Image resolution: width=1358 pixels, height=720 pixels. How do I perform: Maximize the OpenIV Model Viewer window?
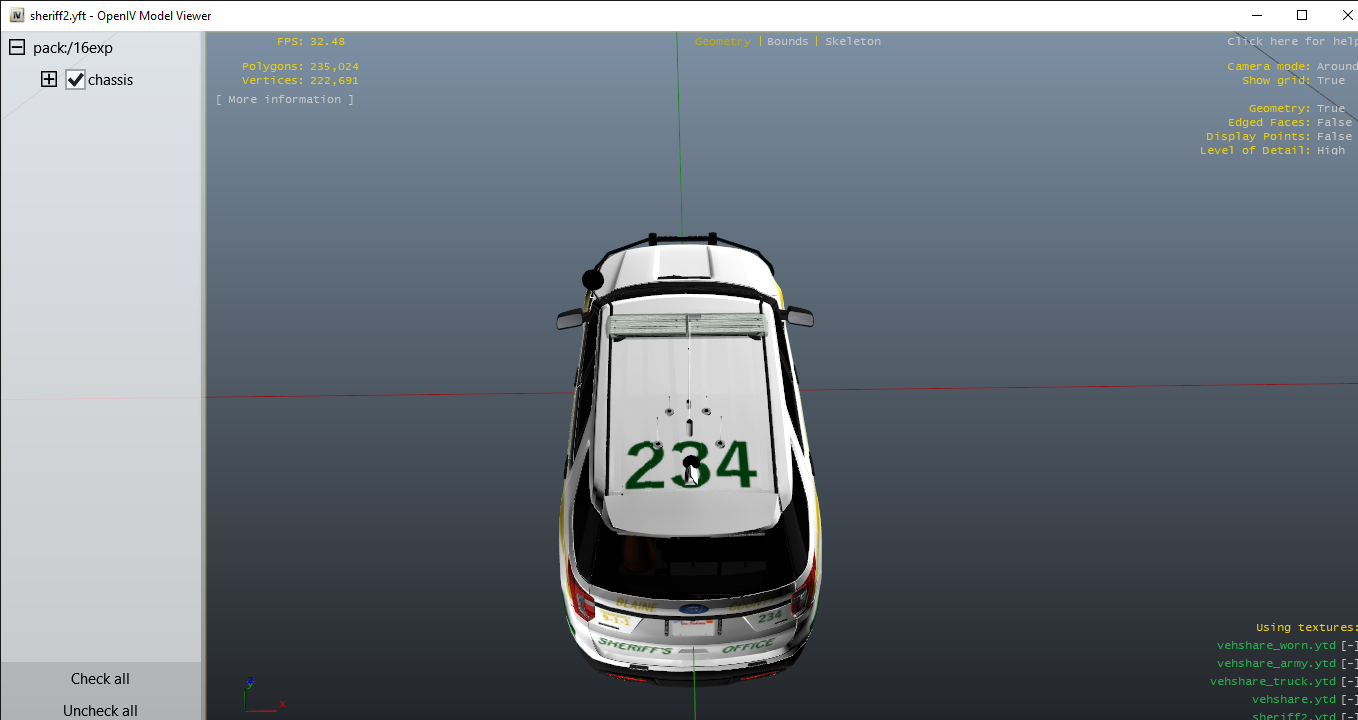tap(1301, 15)
